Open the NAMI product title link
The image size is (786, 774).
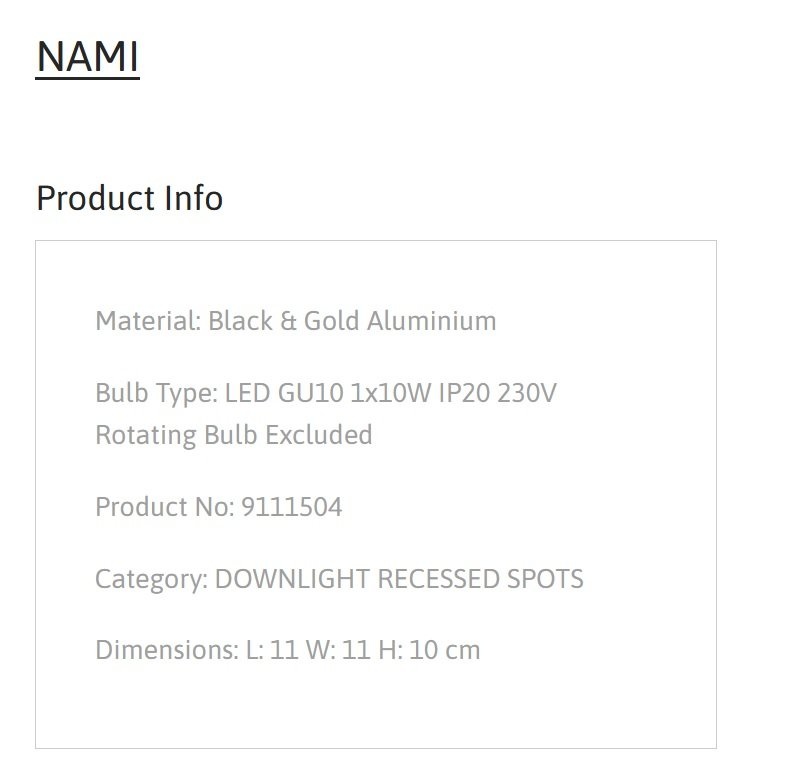pyautogui.click(x=87, y=57)
